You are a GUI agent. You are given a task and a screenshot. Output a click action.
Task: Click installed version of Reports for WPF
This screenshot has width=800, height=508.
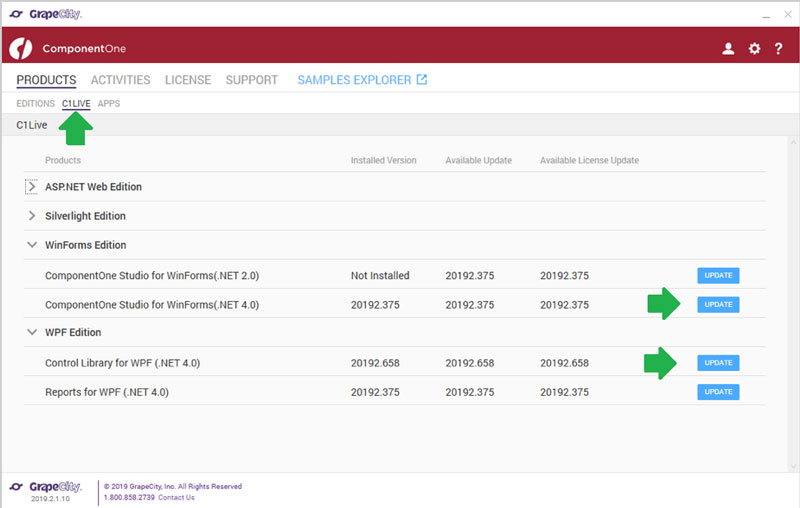(x=375, y=392)
